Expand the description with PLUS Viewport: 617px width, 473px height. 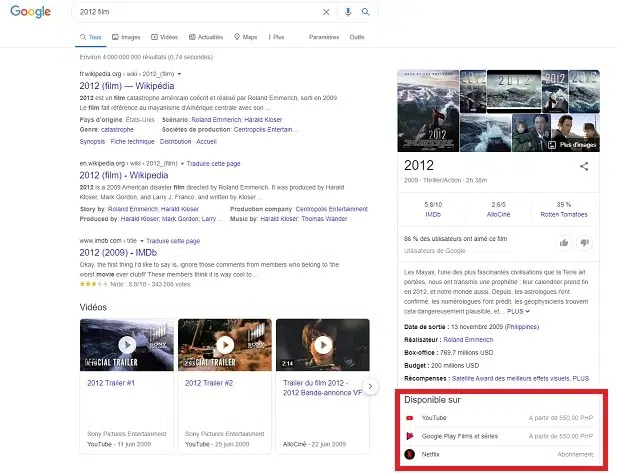click(x=518, y=311)
